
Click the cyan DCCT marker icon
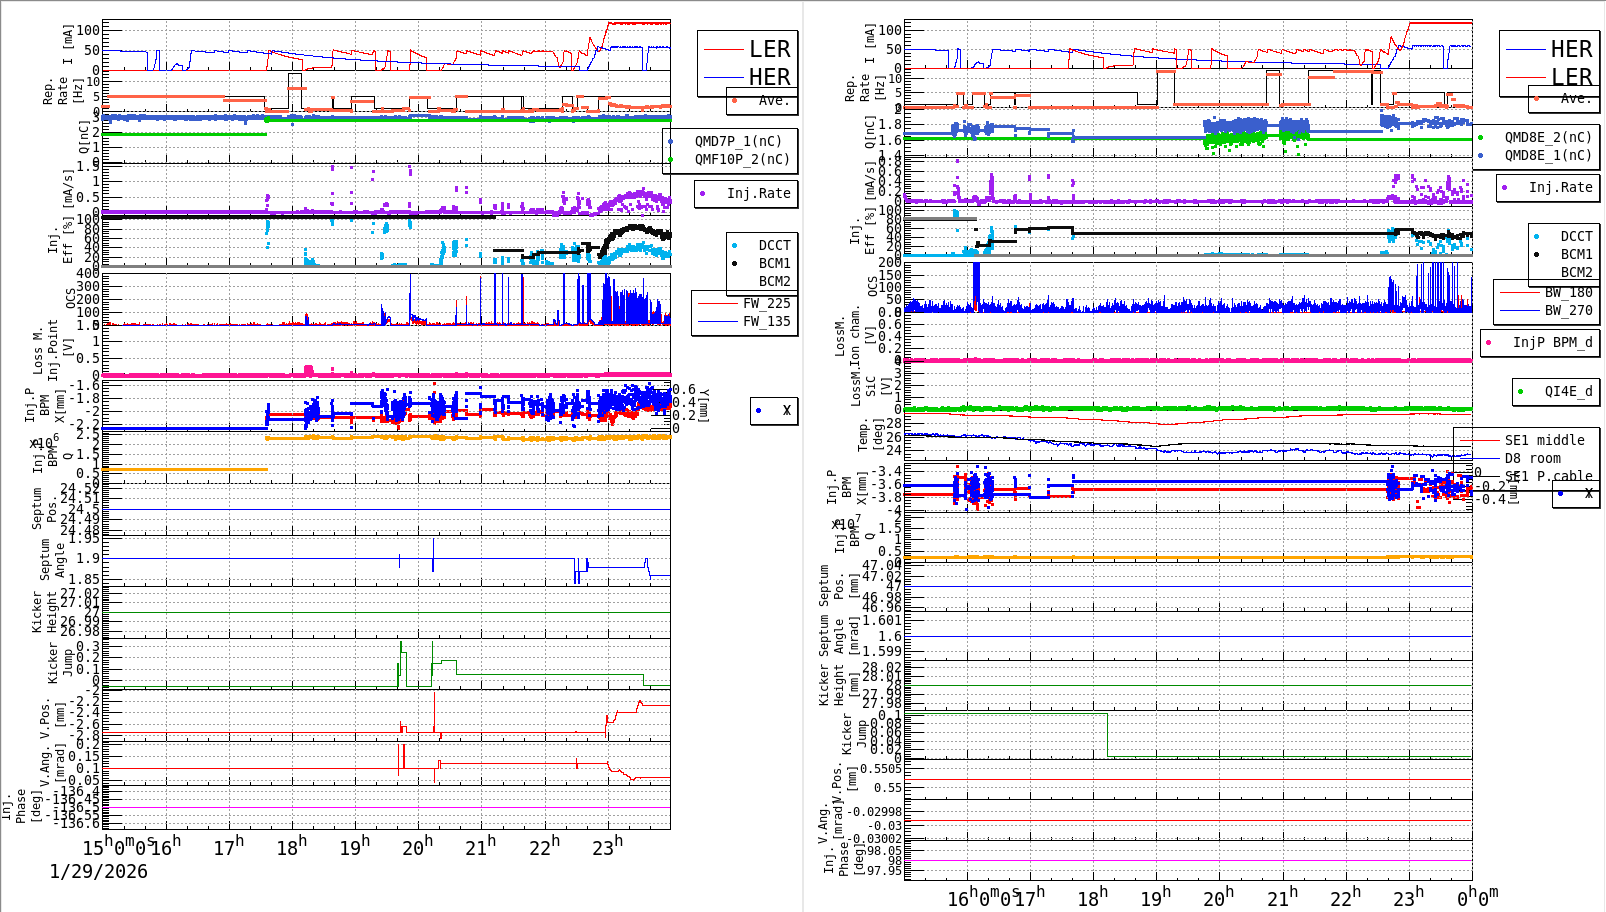pyautogui.click(x=732, y=244)
